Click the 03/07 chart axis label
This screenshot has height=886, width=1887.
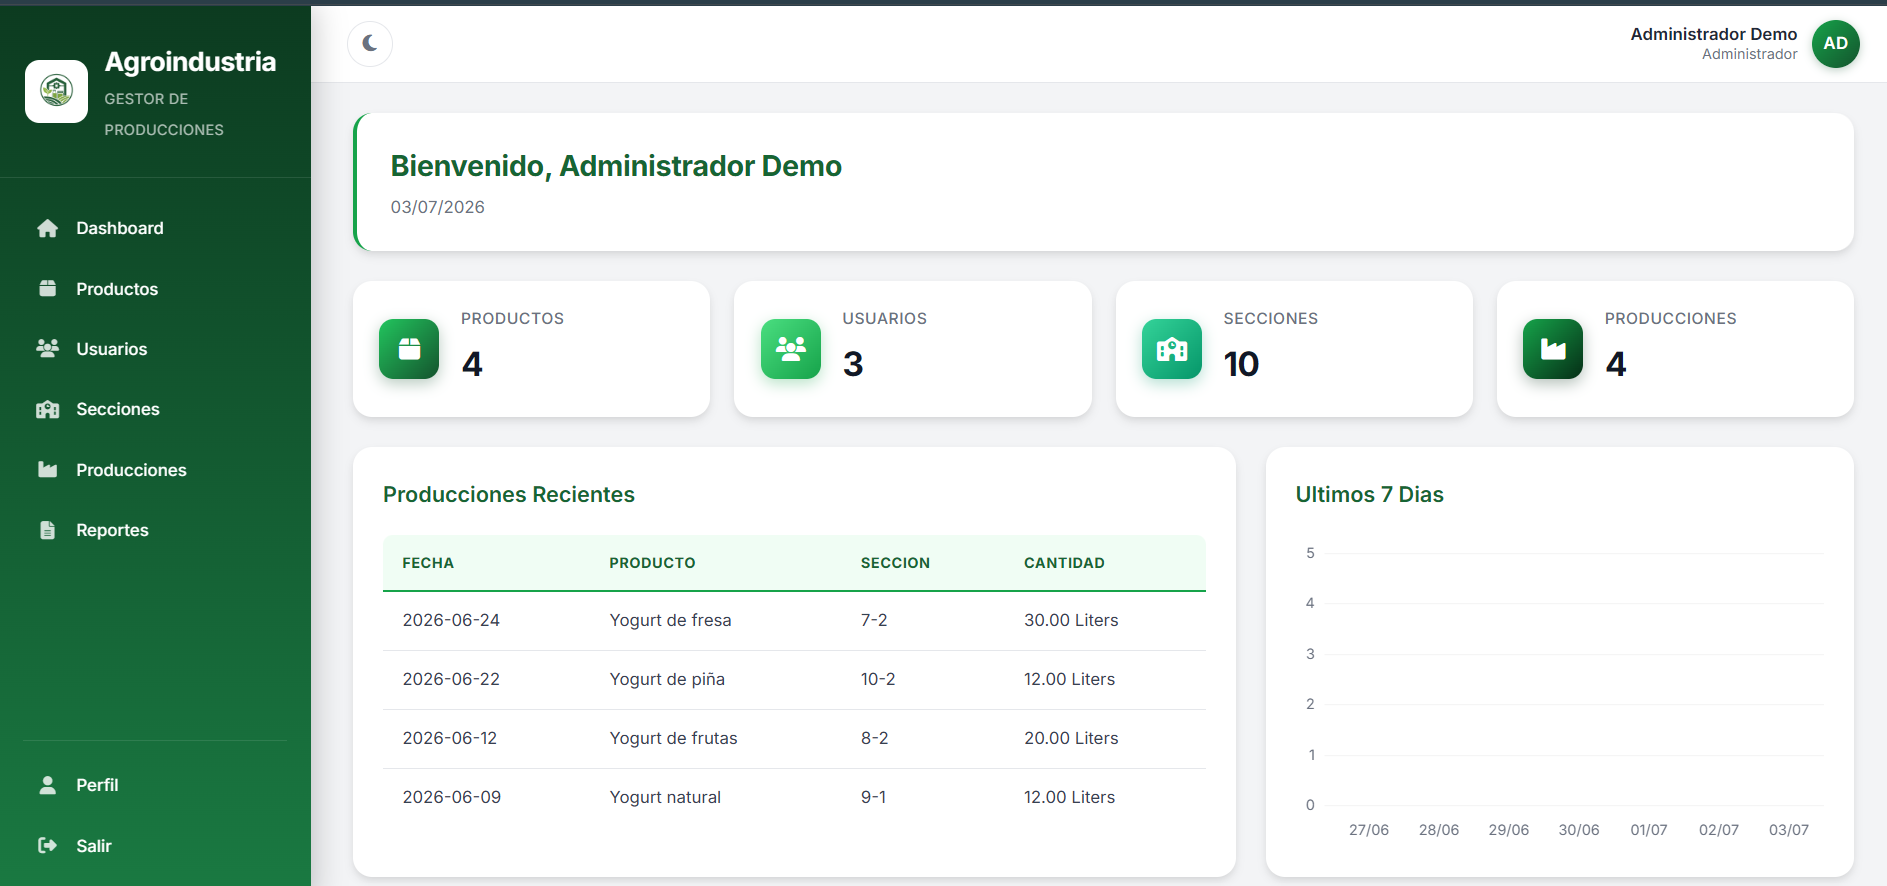(x=1788, y=830)
